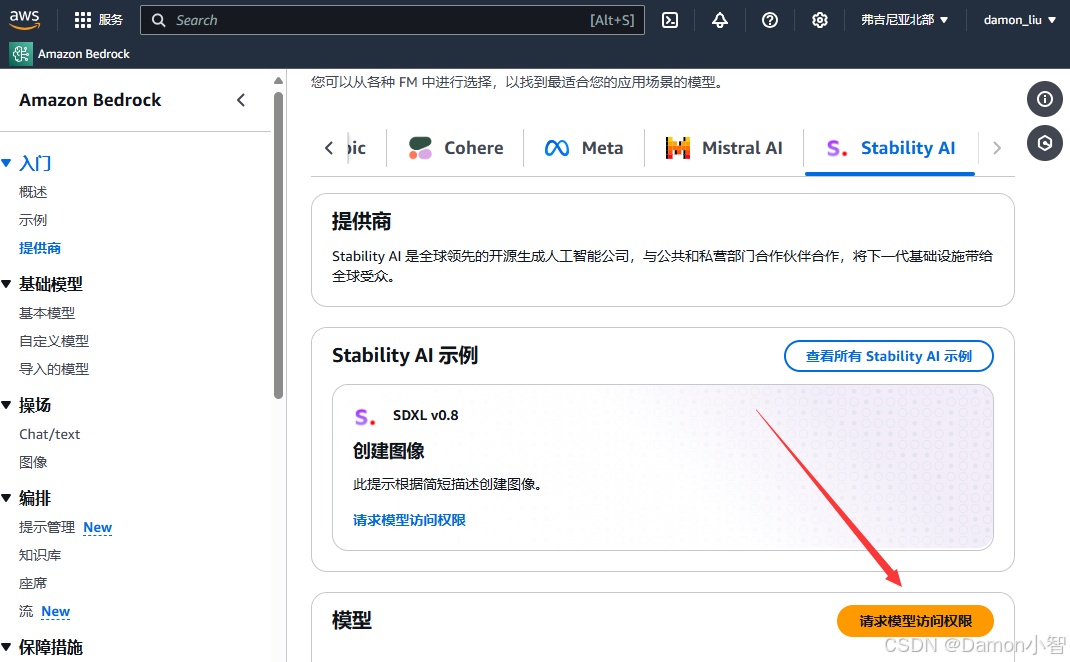Screen dimensions: 1070x662
Task: Collapse the 操场 section
Action: coord(7,405)
